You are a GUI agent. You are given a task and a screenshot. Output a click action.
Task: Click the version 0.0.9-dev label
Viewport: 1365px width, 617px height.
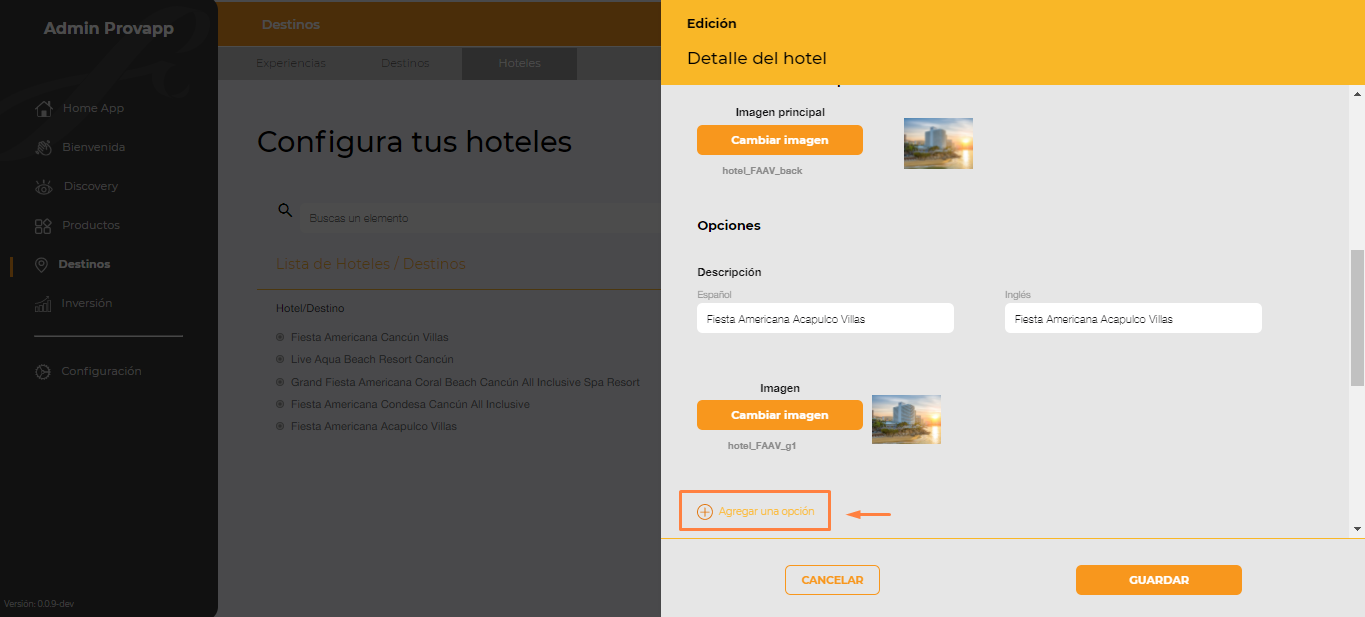pos(40,604)
